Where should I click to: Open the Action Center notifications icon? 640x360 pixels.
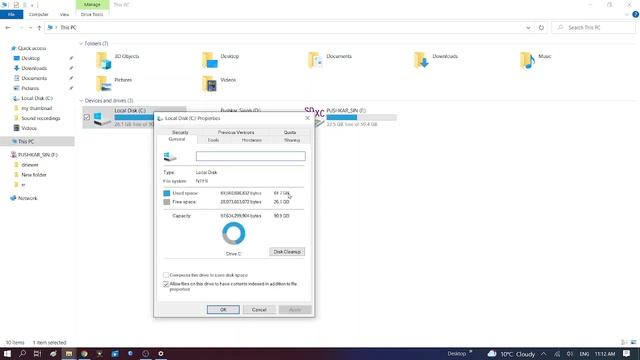[x=627, y=354]
